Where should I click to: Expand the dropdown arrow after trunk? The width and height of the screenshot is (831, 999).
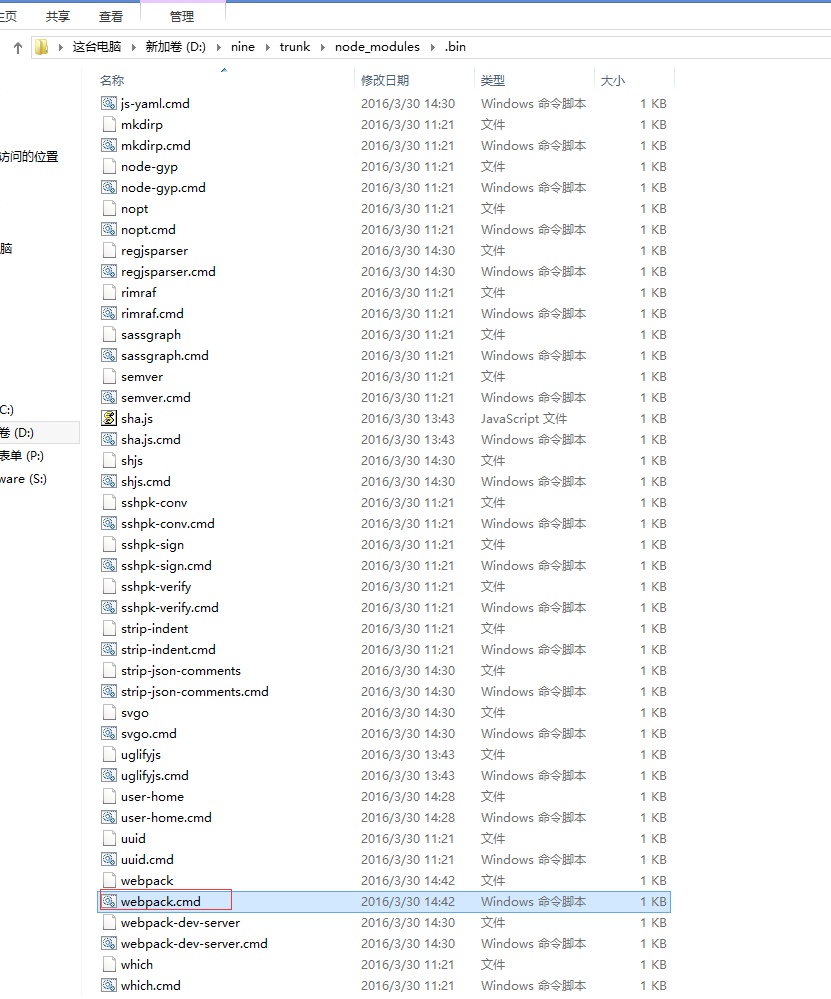322,47
